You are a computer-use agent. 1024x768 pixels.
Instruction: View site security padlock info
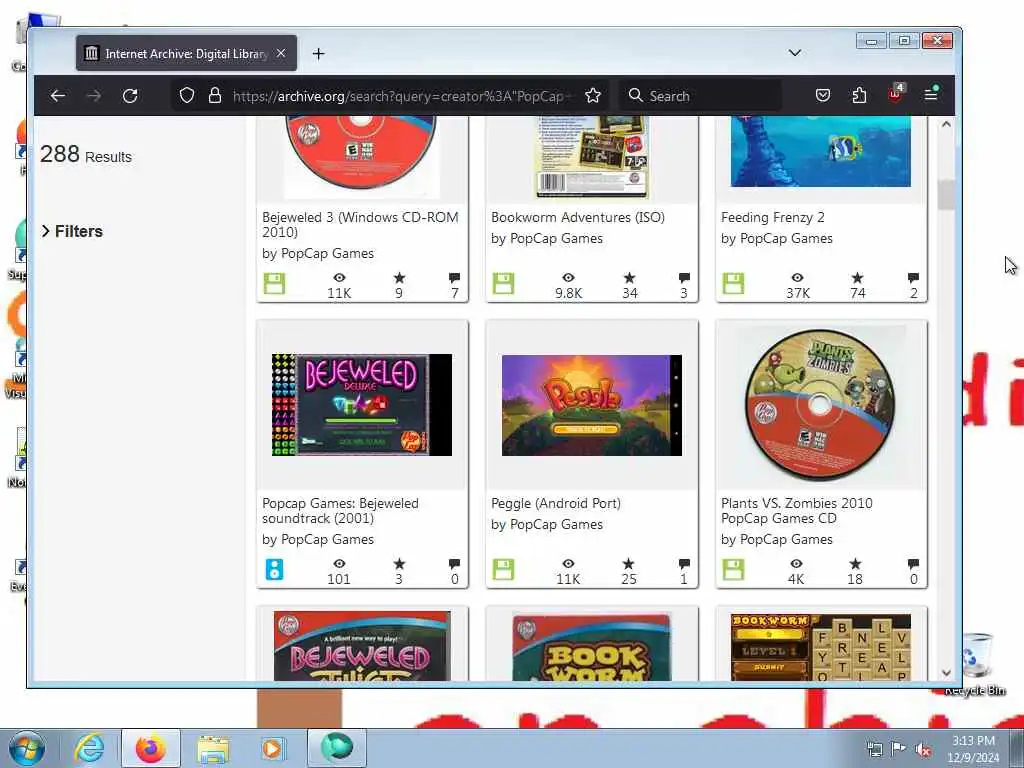(215, 95)
